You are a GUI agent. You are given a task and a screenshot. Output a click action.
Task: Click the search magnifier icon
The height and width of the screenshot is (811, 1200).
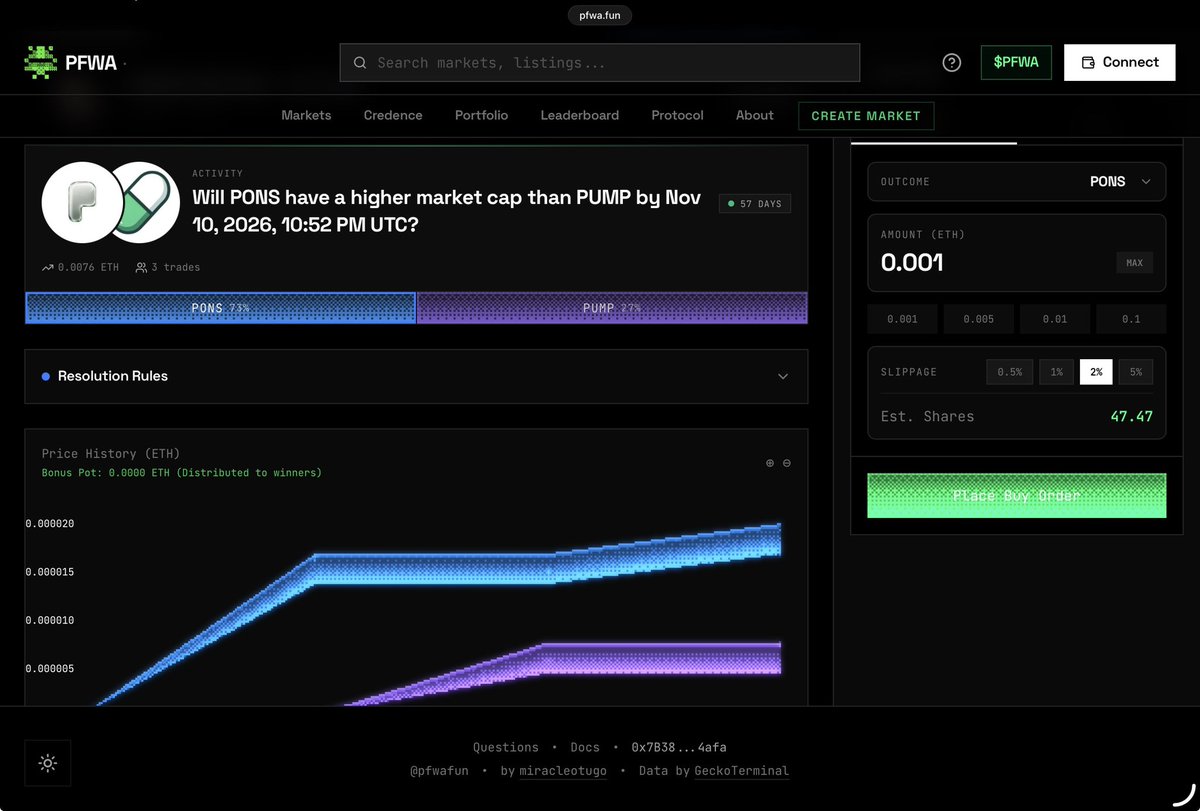pyautogui.click(x=360, y=62)
